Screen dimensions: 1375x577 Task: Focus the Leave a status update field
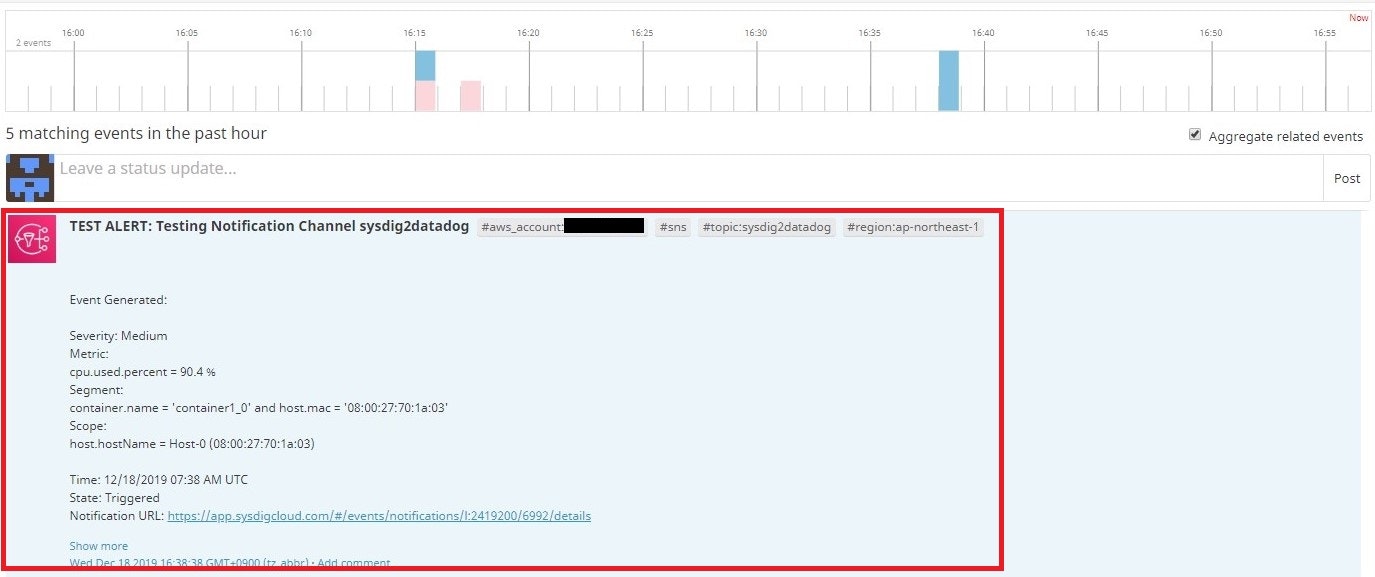point(690,178)
